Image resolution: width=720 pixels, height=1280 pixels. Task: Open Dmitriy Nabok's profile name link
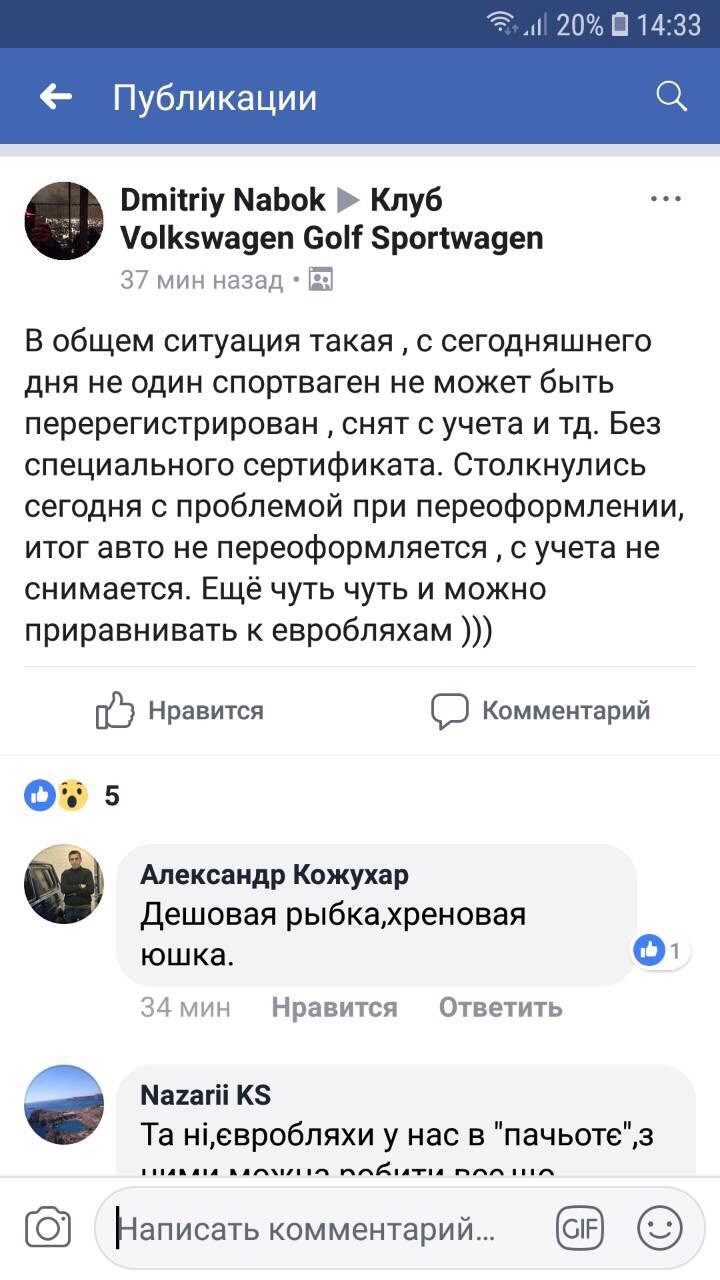[222, 200]
